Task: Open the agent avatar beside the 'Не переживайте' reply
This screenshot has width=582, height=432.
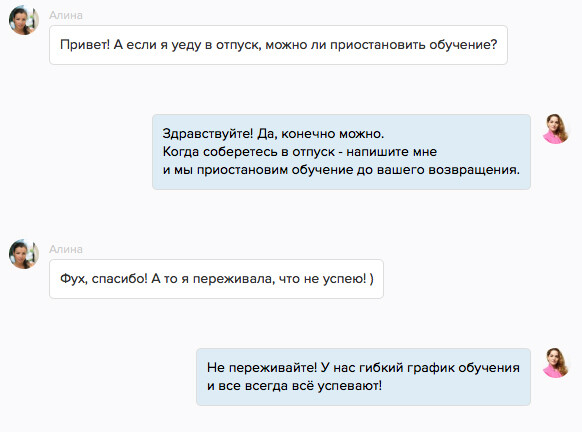Action: (x=556, y=363)
